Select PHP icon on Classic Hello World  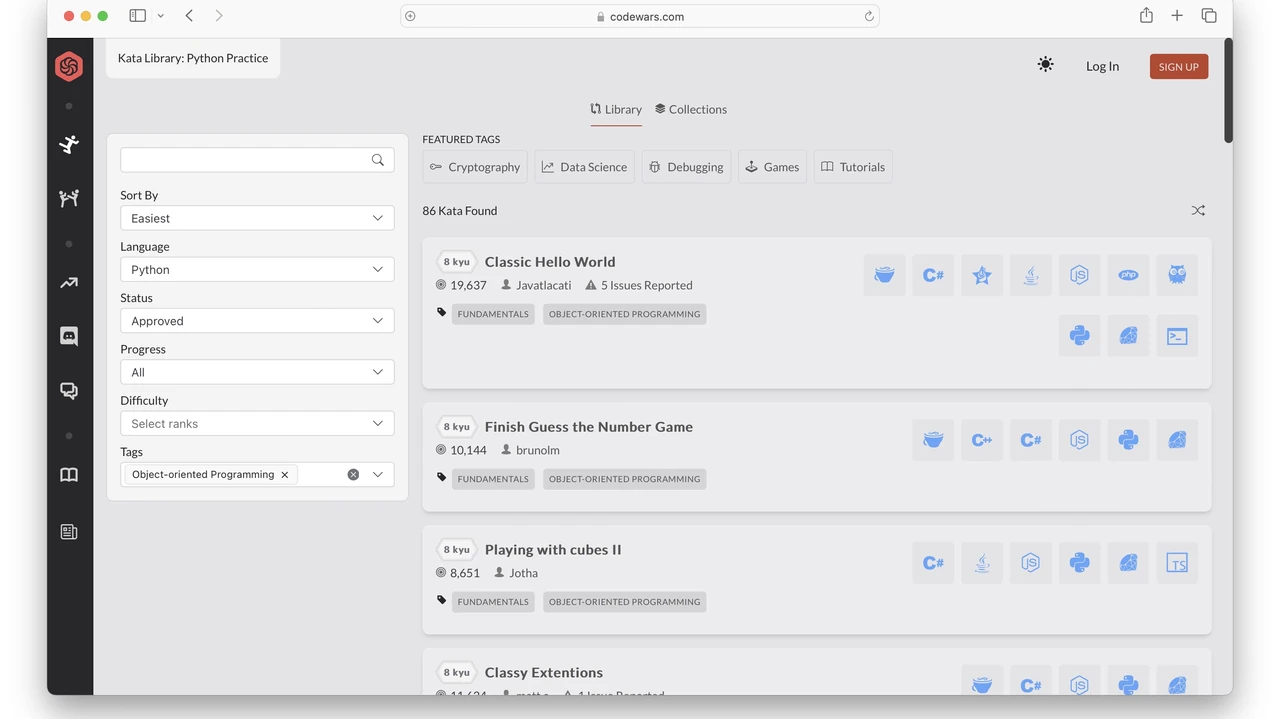[1128, 275]
